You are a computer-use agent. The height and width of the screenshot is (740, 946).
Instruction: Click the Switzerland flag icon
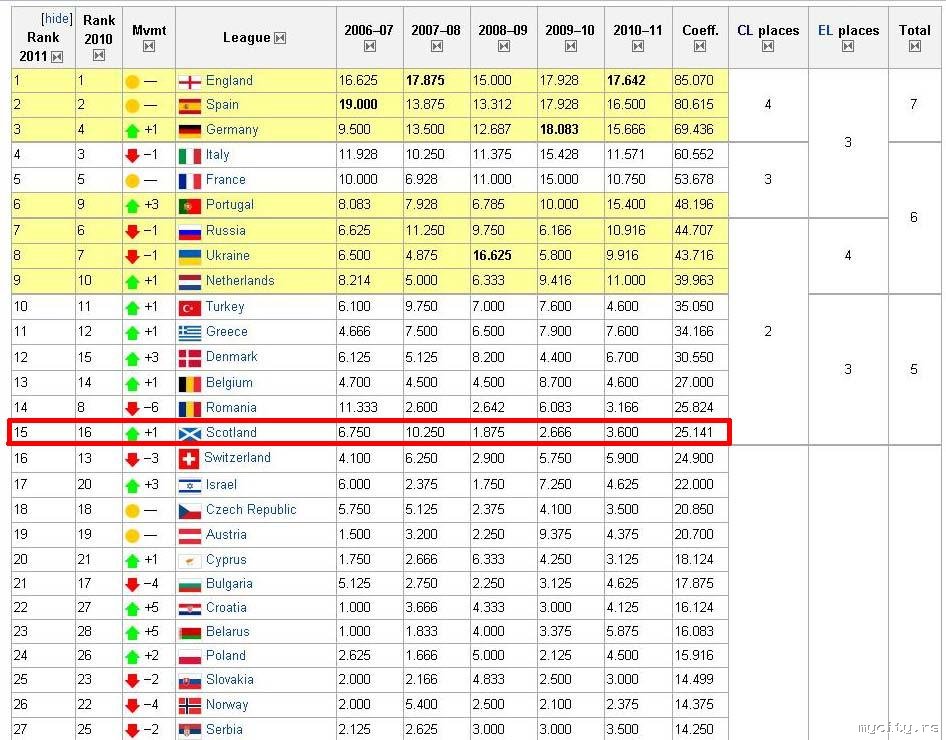(189, 459)
